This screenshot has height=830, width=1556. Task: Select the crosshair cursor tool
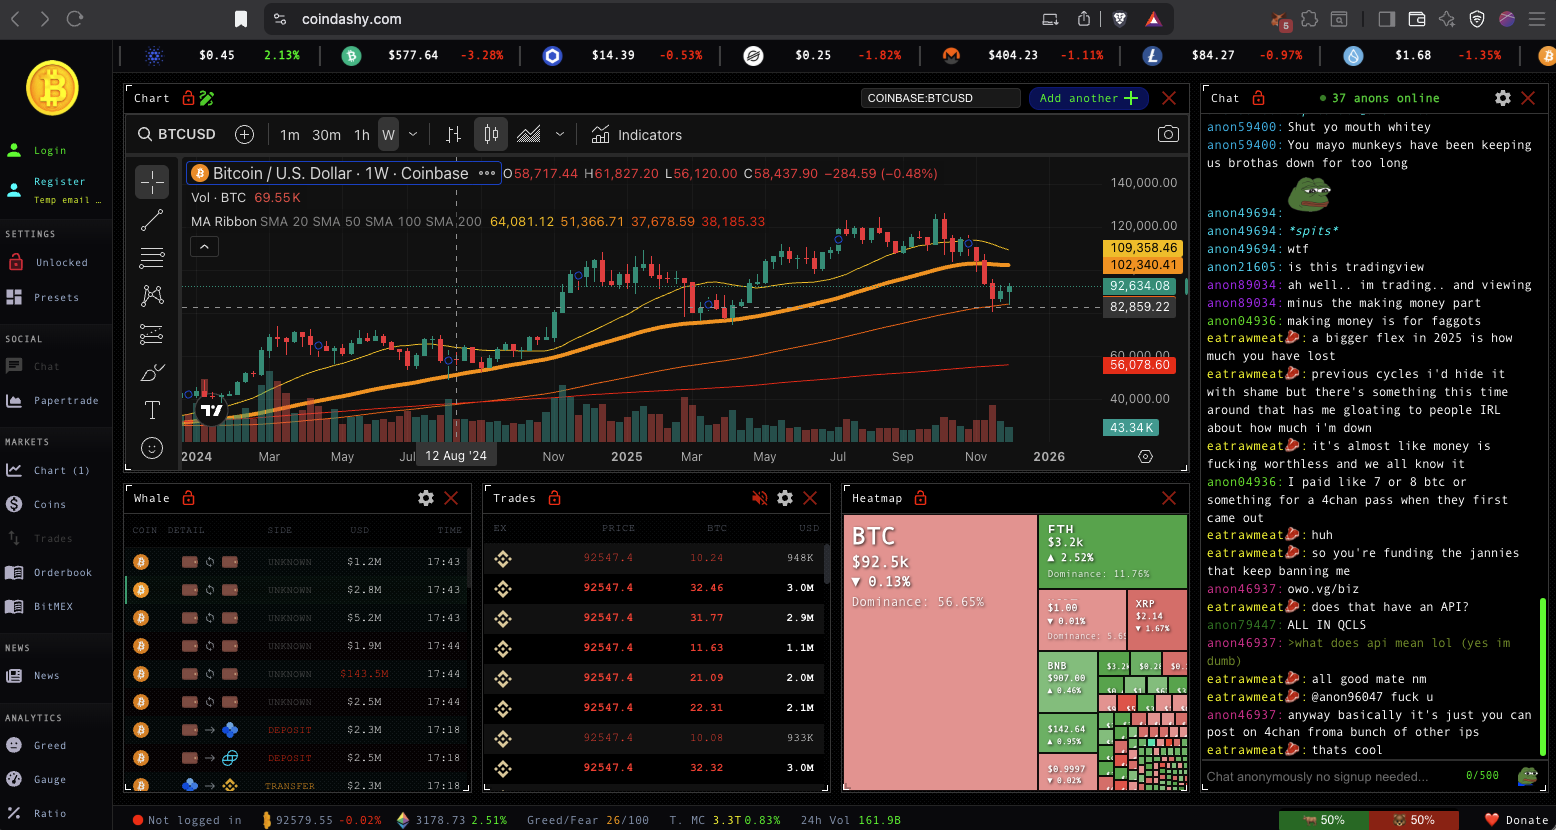click(x=152, y=182)
